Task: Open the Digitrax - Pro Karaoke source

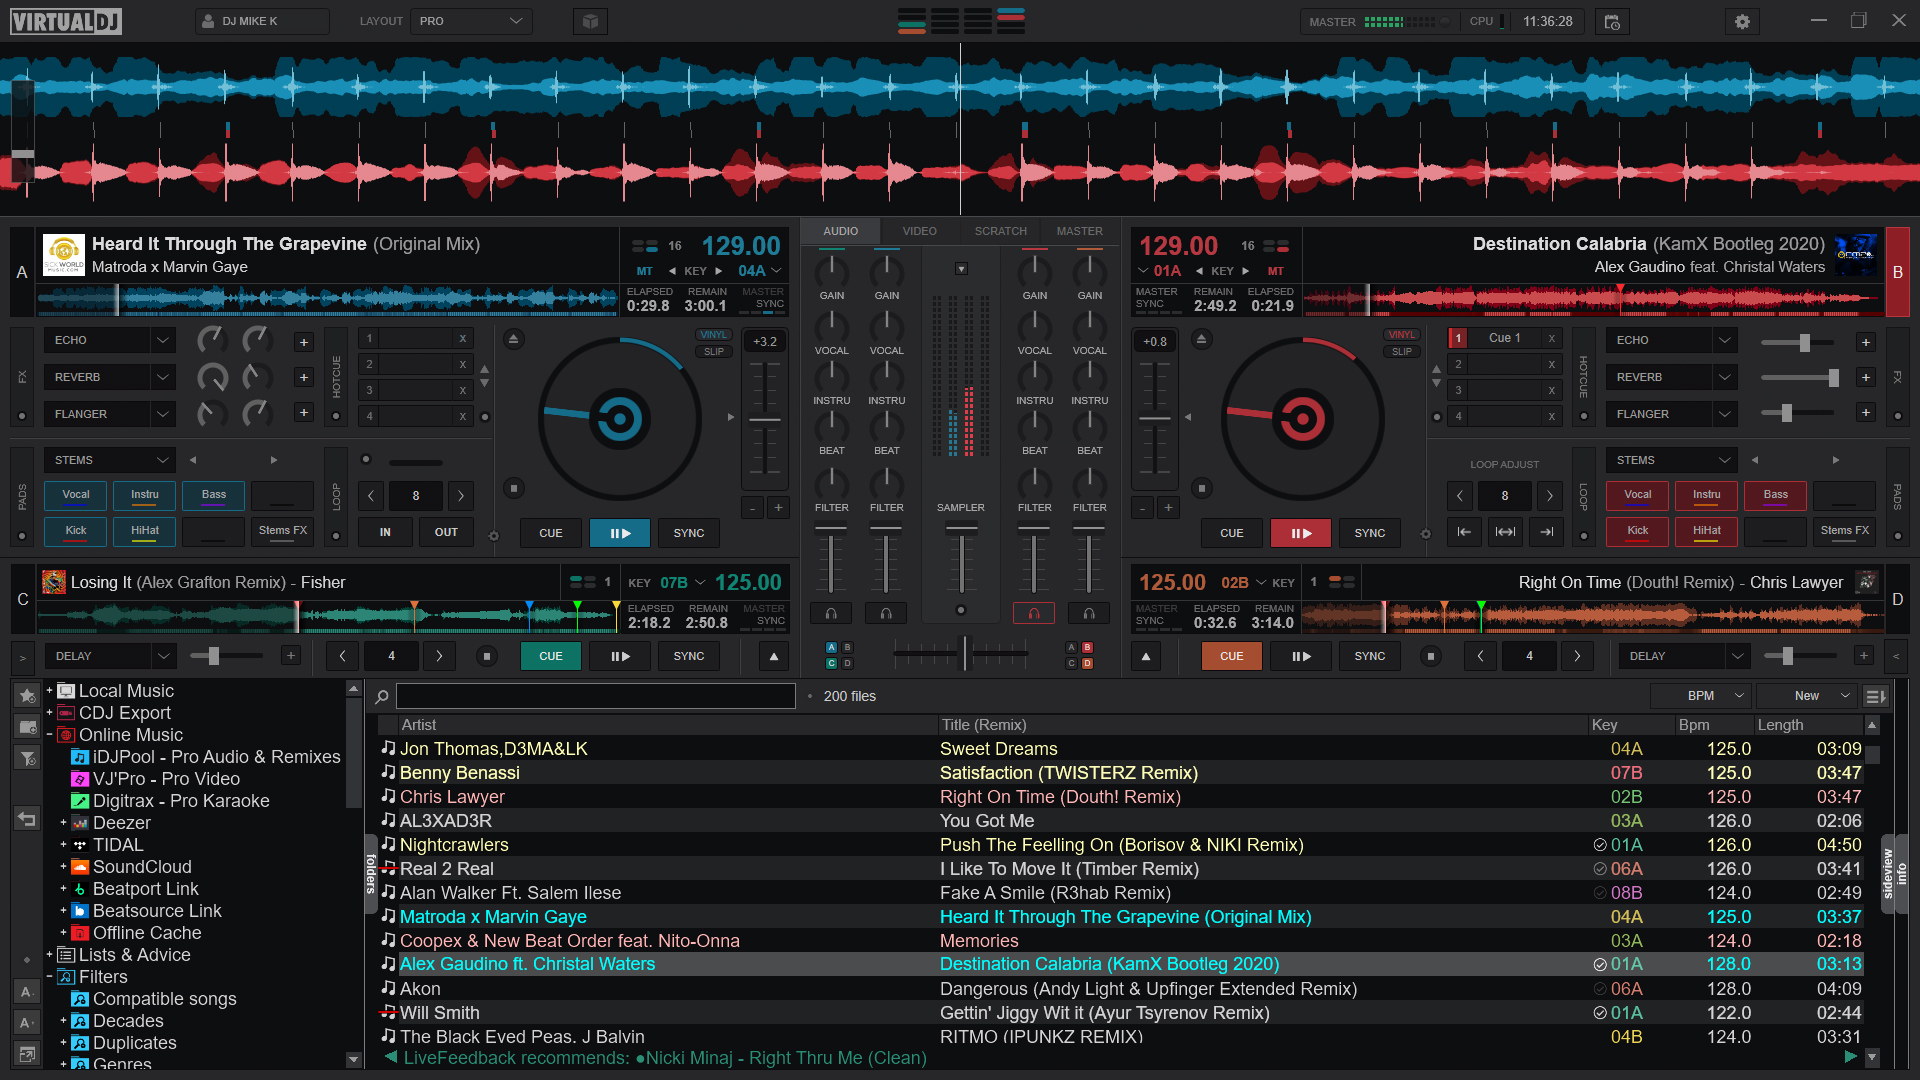Action: 82,801
